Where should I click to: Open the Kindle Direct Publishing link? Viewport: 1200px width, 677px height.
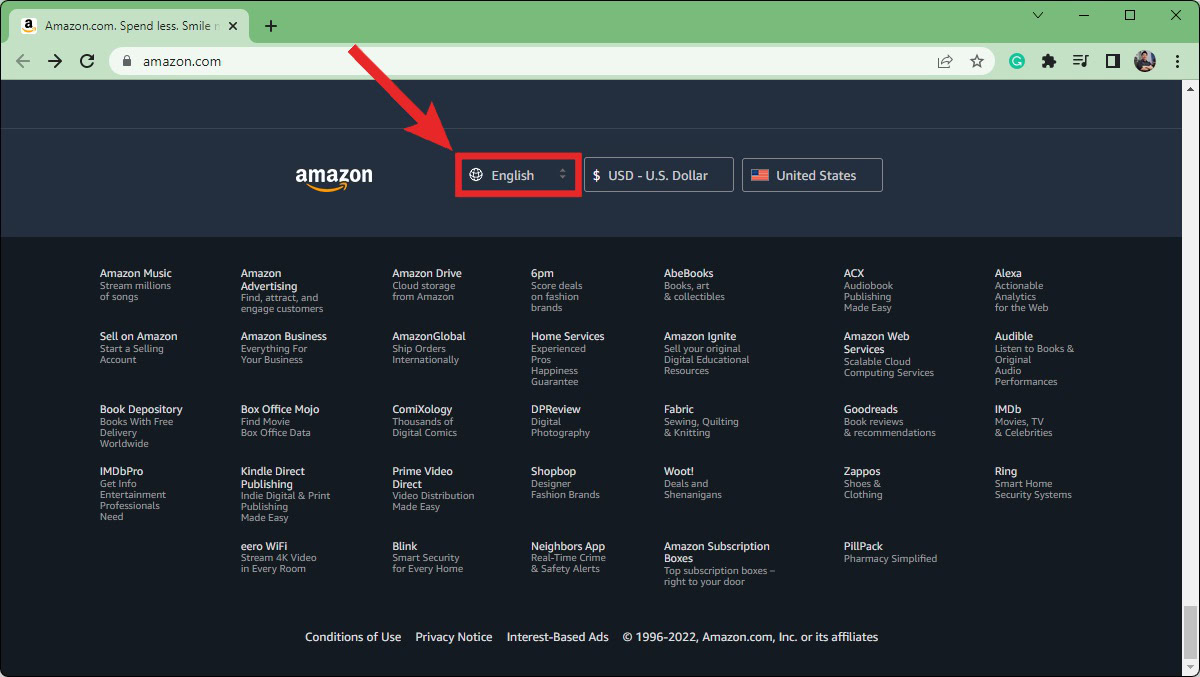(273, 478)
